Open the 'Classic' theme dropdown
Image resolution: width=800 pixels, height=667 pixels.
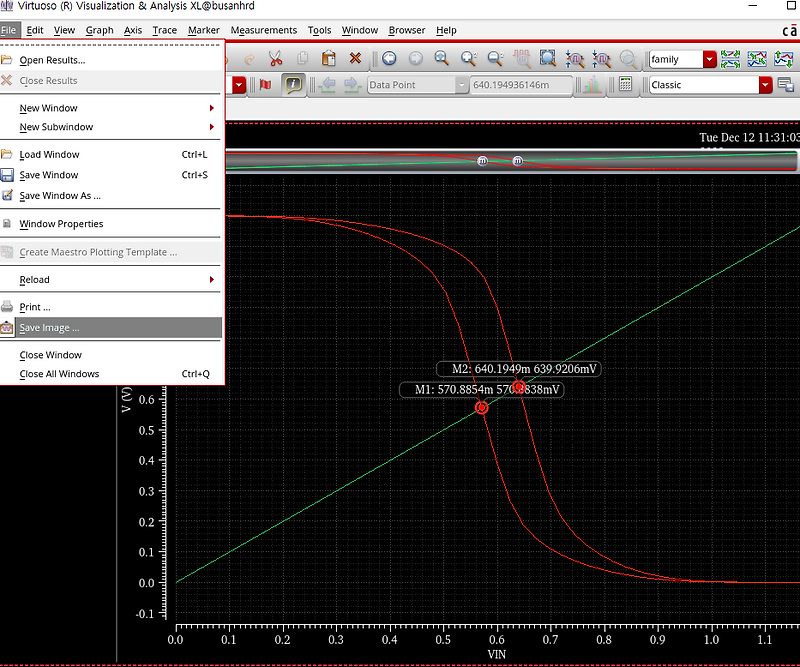pos(765,85)
